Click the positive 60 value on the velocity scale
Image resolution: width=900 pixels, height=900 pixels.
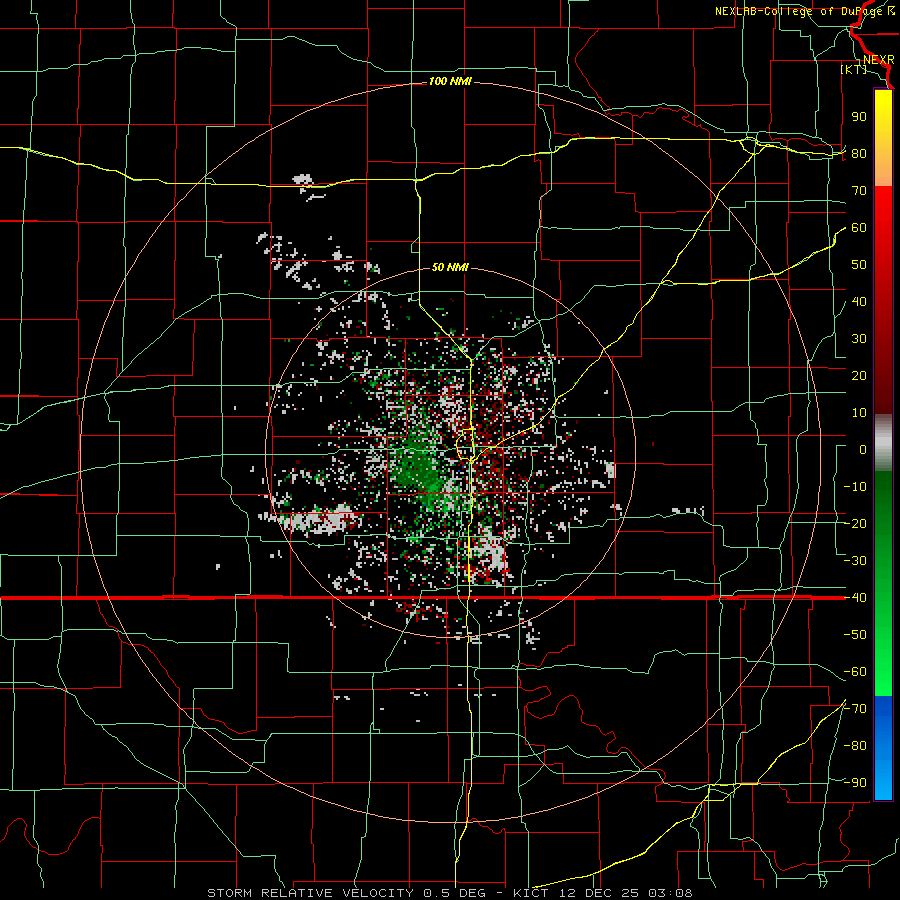pos(859,228)
